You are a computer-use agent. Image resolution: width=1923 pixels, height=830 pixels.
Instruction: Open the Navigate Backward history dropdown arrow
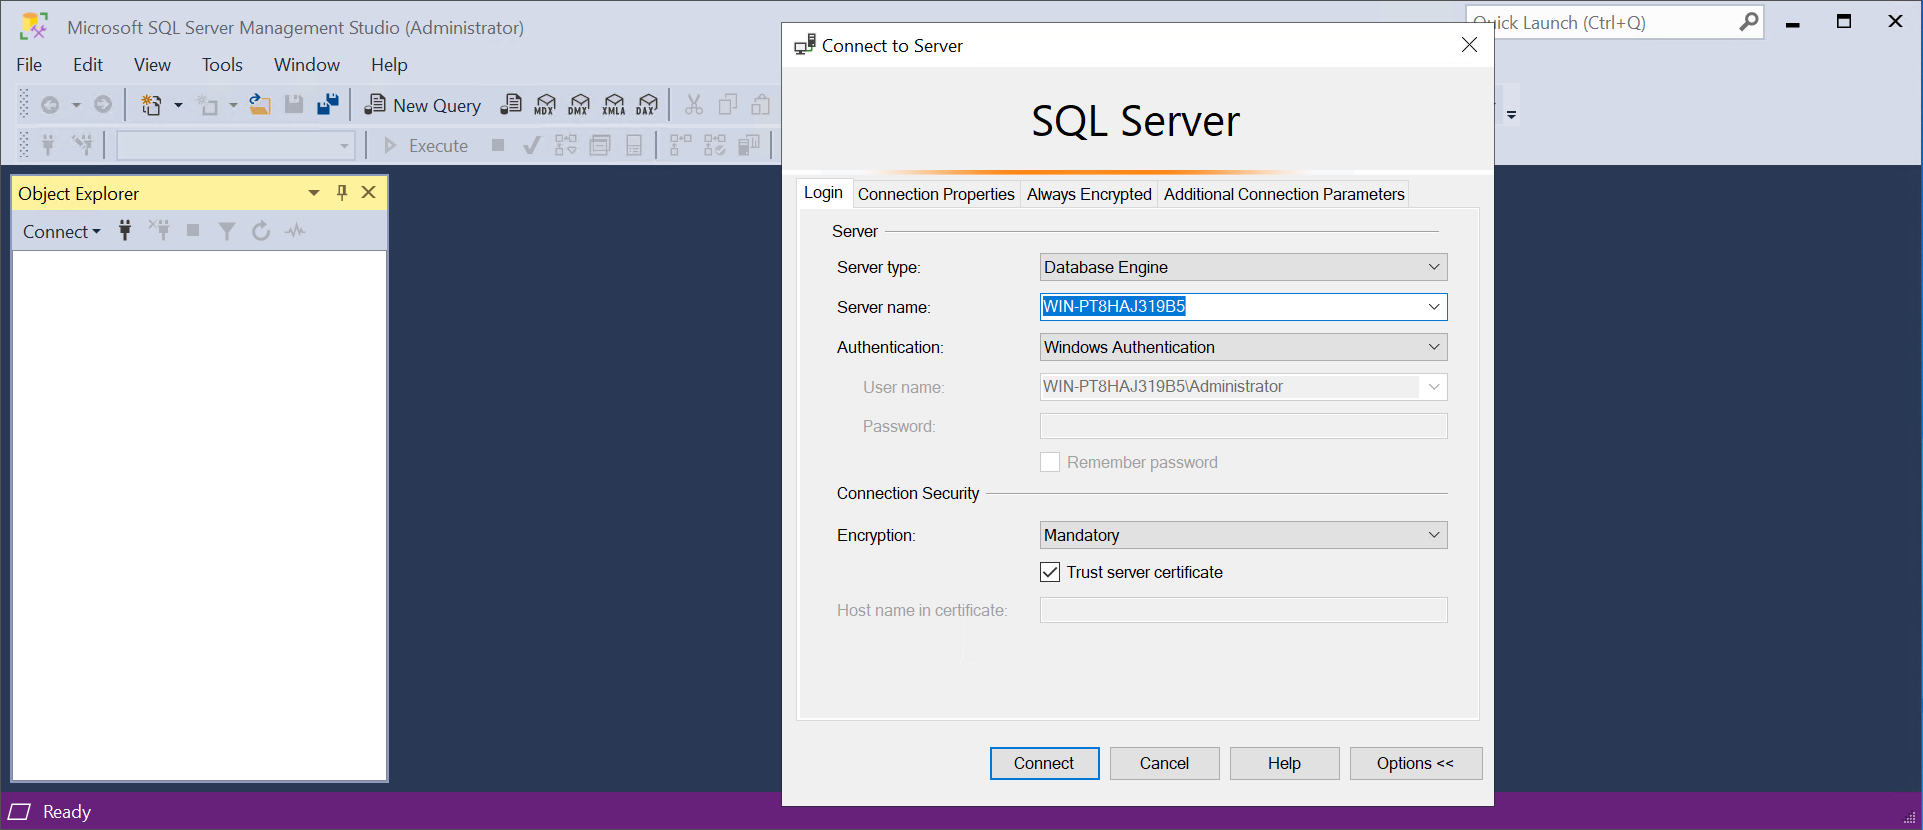[76, 105]
